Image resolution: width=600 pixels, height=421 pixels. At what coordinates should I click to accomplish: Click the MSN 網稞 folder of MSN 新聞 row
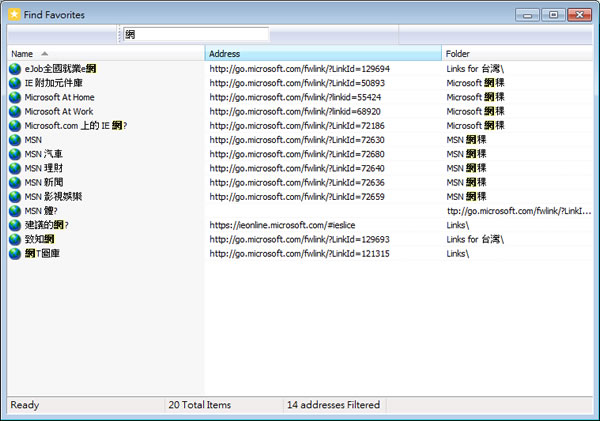coord(466,183)
